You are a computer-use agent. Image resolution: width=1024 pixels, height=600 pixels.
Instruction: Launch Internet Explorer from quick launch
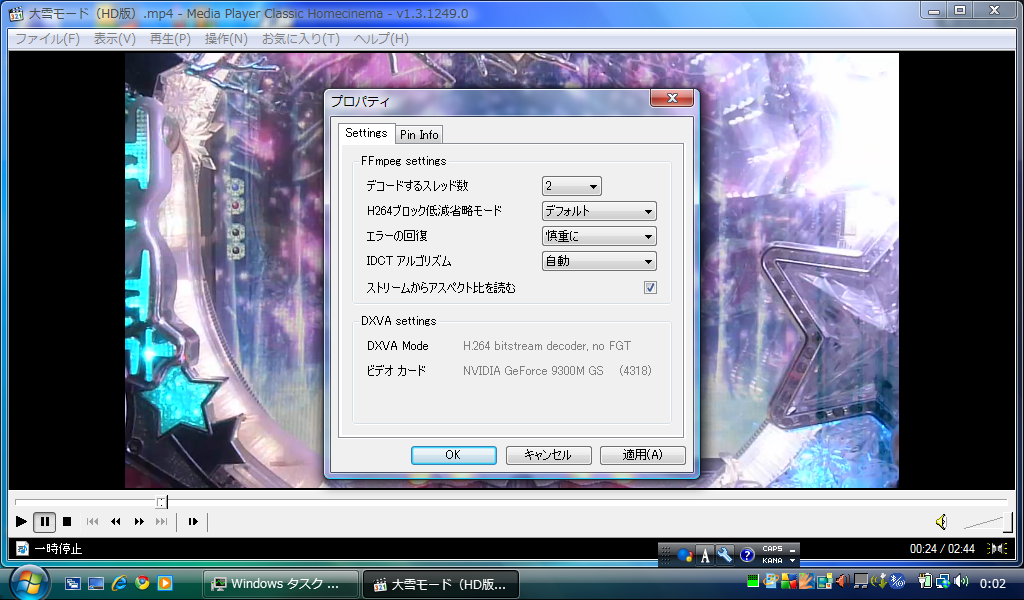[x=119, y=583]
